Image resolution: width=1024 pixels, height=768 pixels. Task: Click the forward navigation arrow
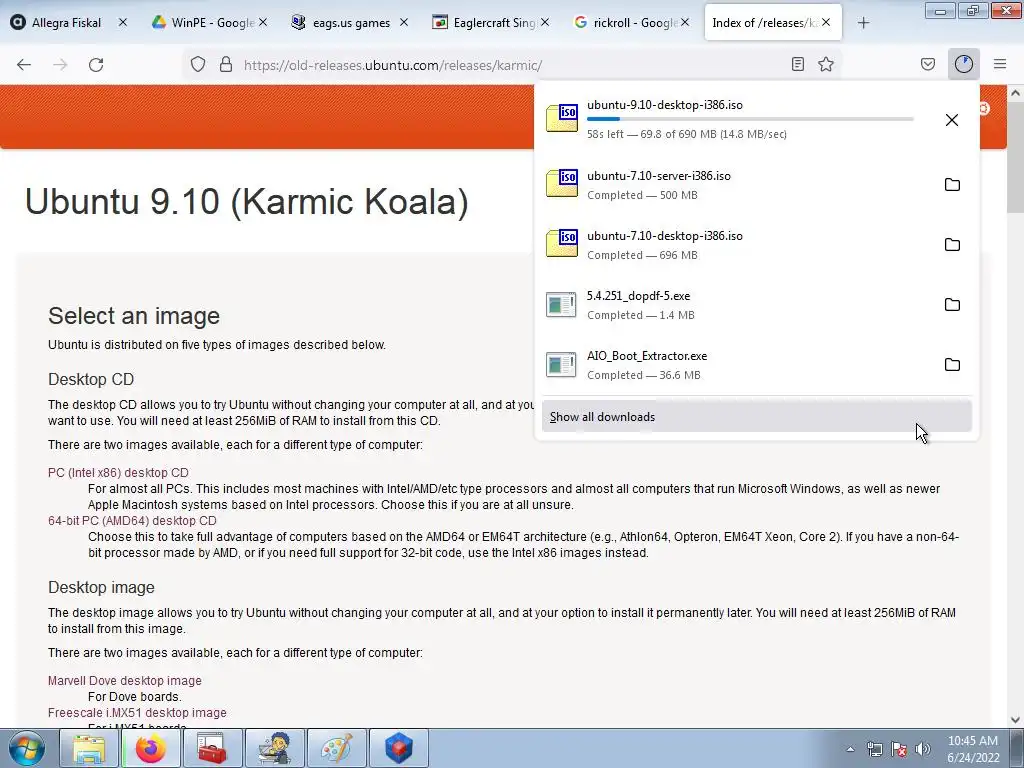[x=60, y=65]
